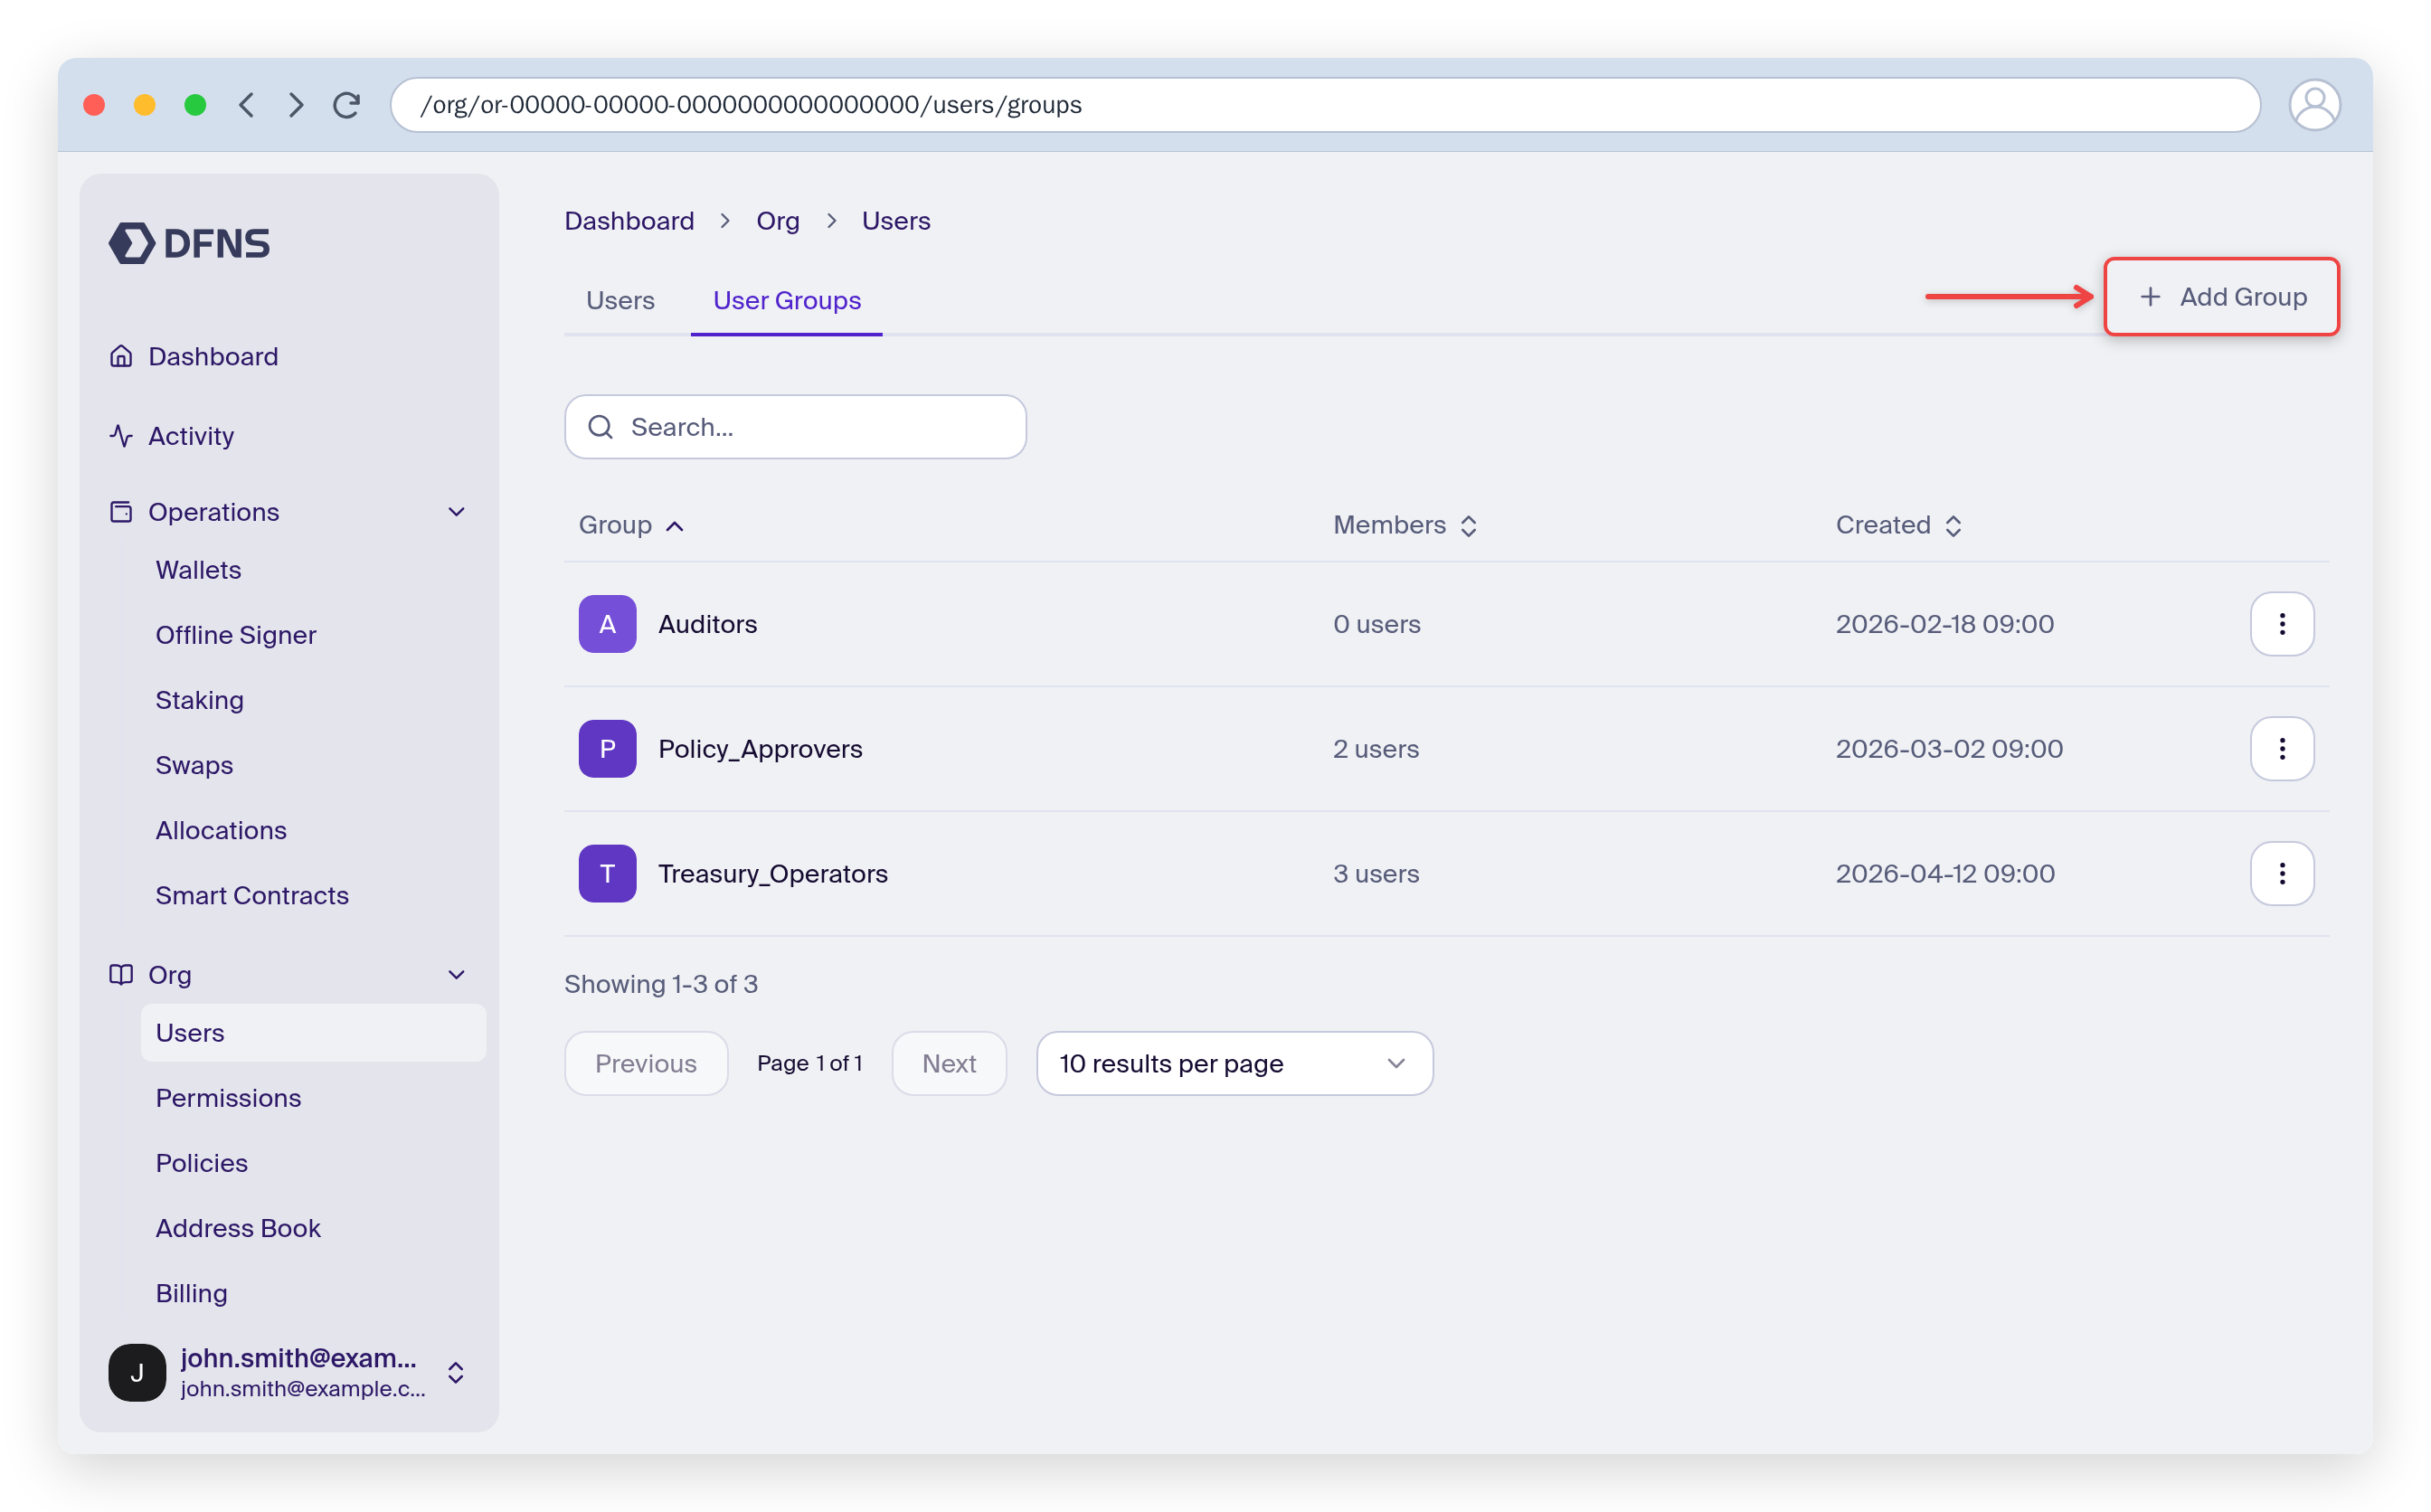Viewport: 2431px width, 1512px height.
Task: Click the Auditors group avatar
Action: coord(607,624)
